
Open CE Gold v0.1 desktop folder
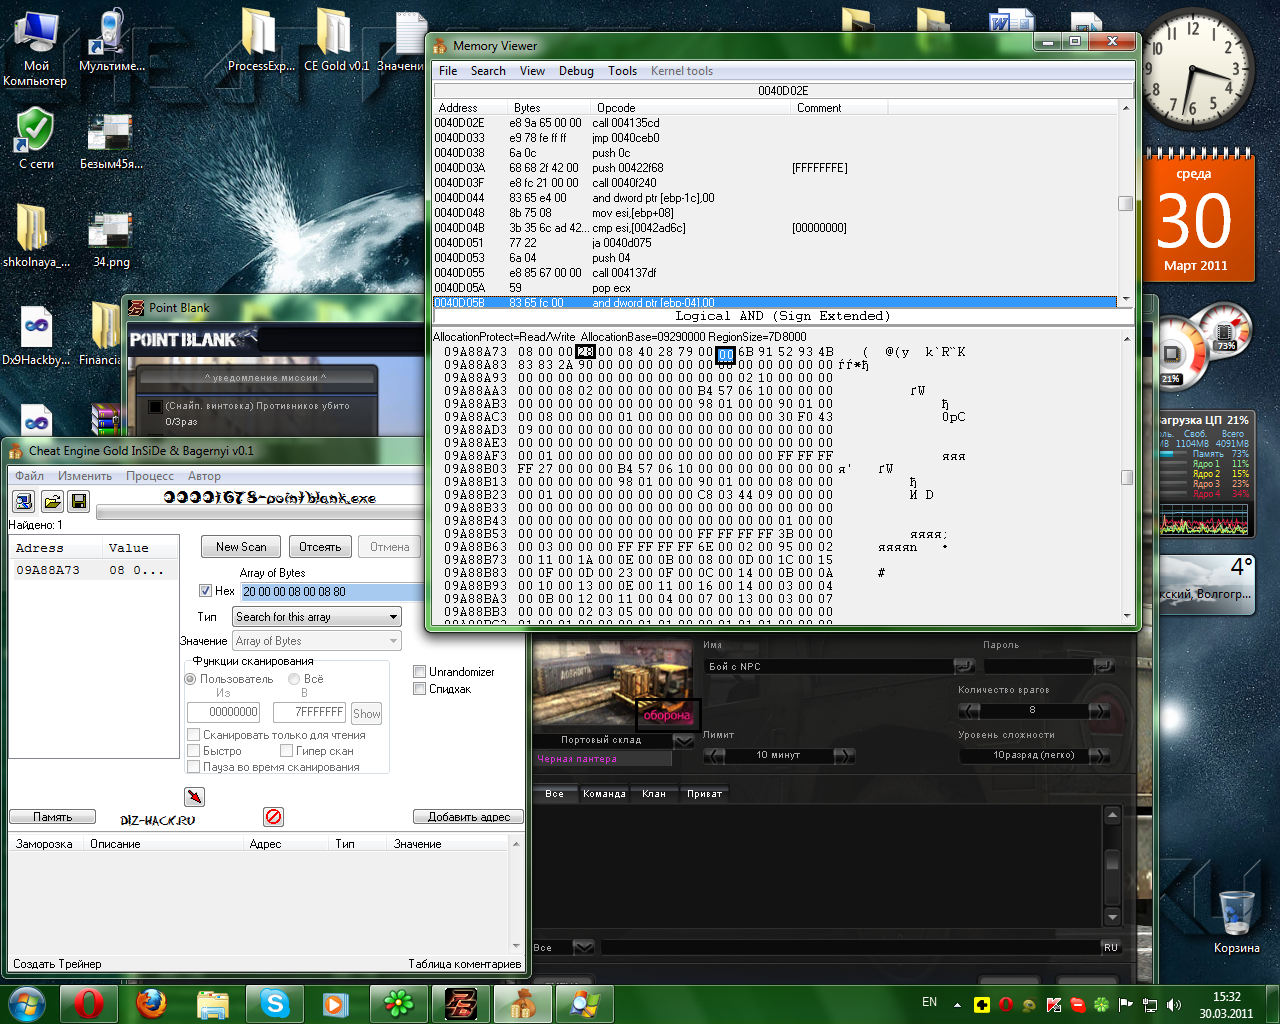click(x=336, y=40)
